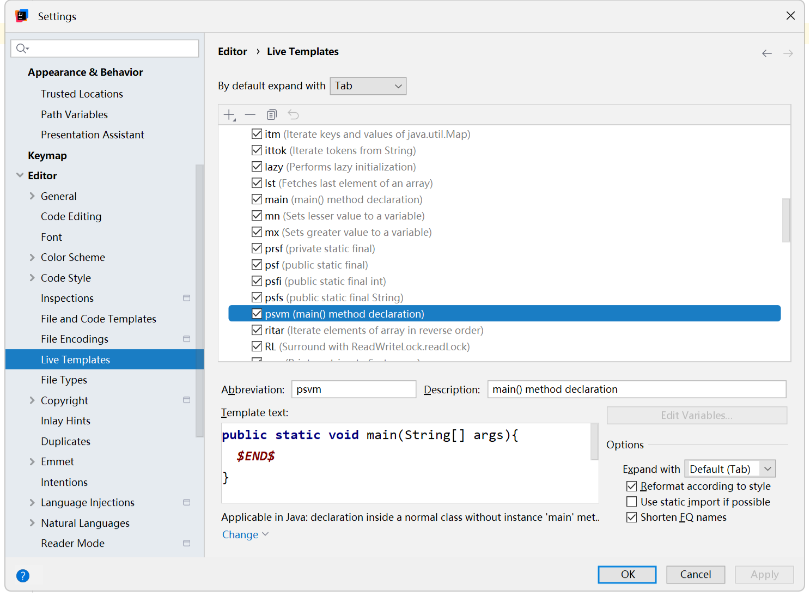Image resolution: width=809 pixels, height=593 pixels.
Task: Click the project-level indicator icon next to Copyright
Action: [187, 400]
